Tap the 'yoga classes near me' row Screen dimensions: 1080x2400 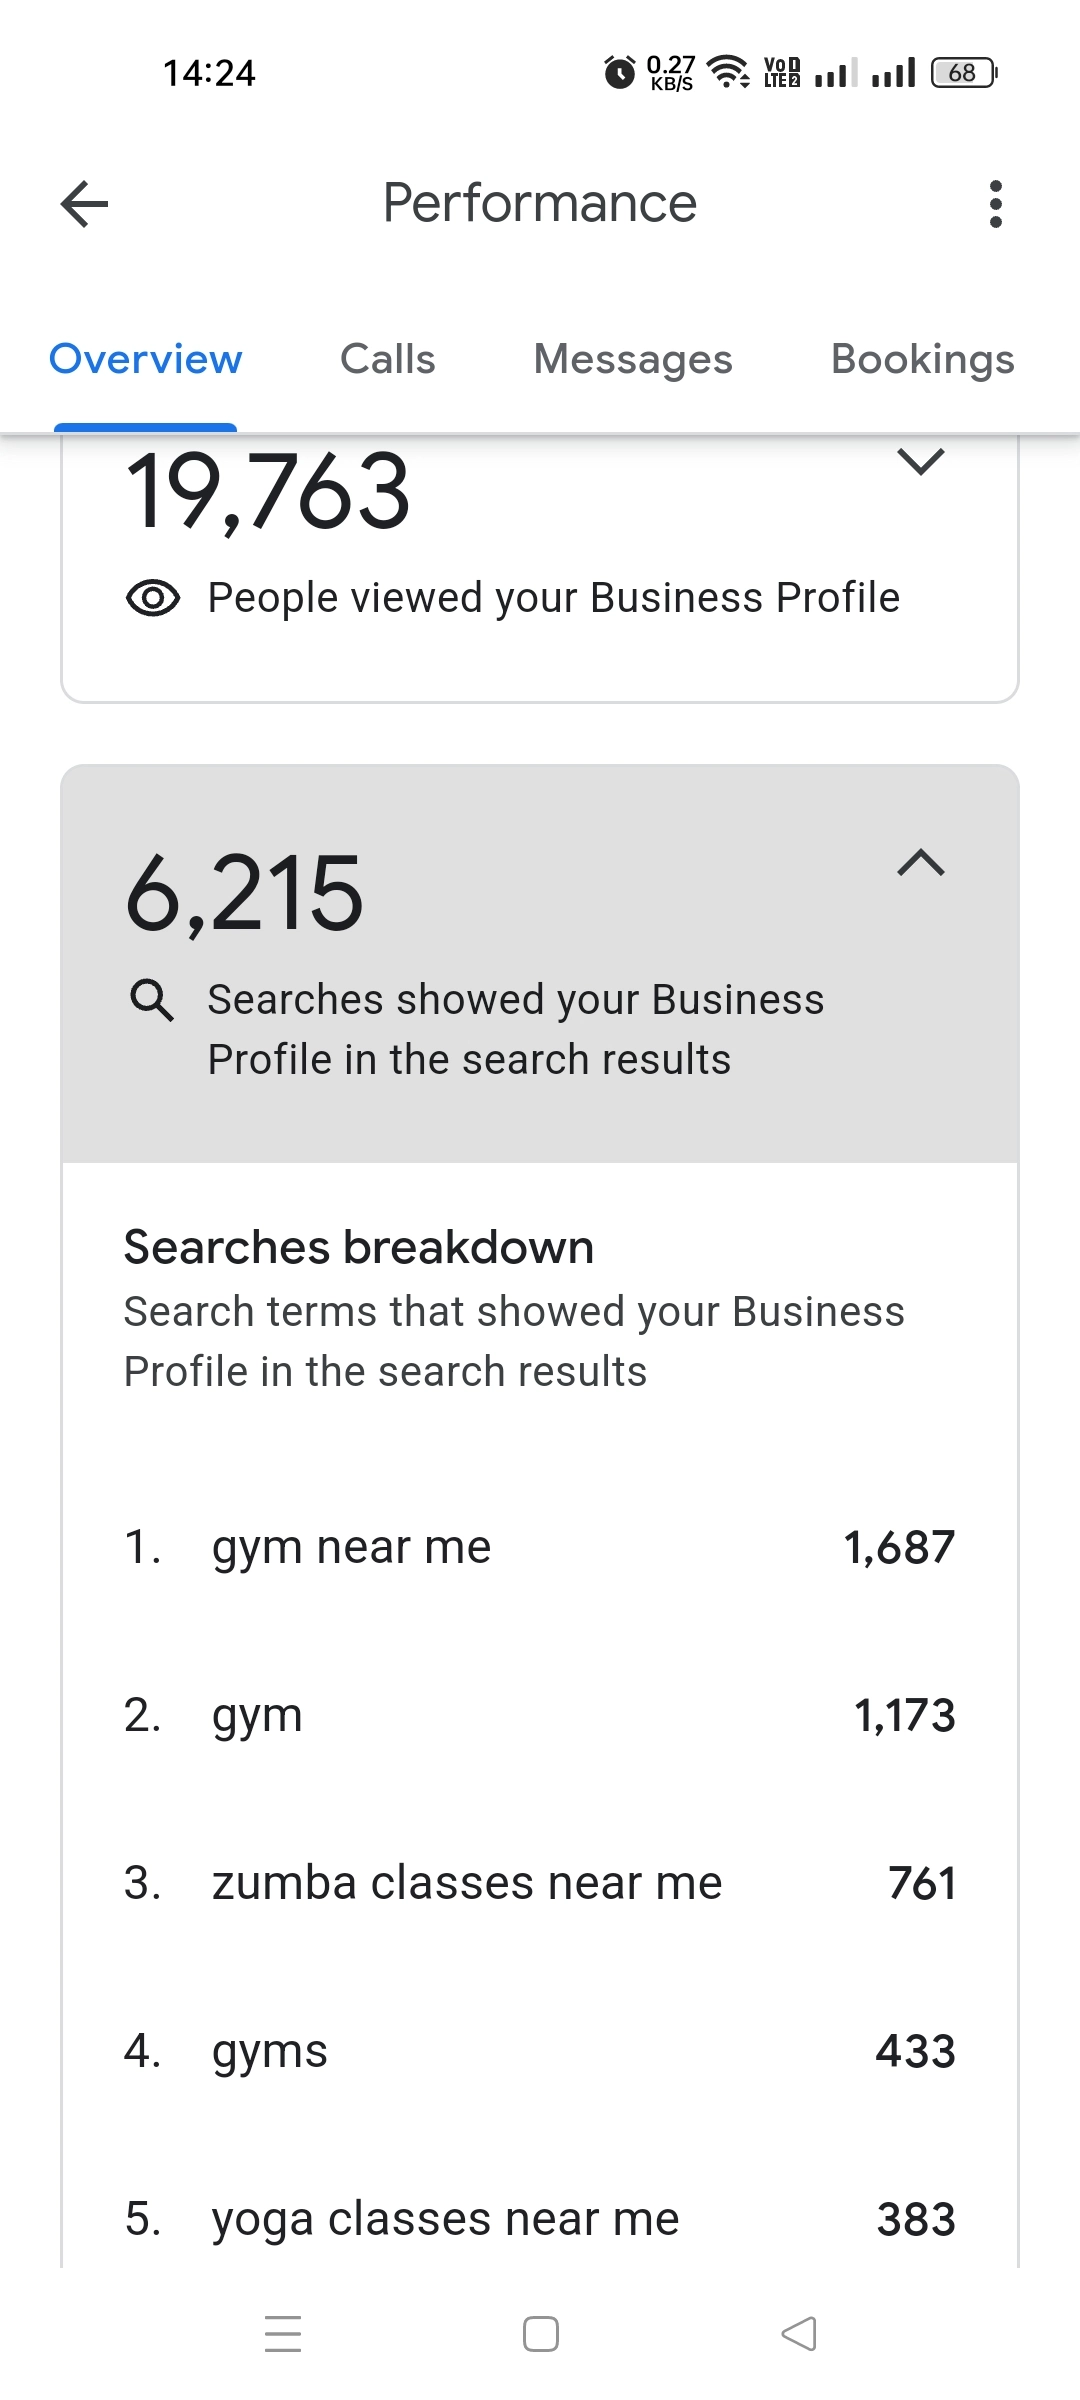pos(445,2219)
